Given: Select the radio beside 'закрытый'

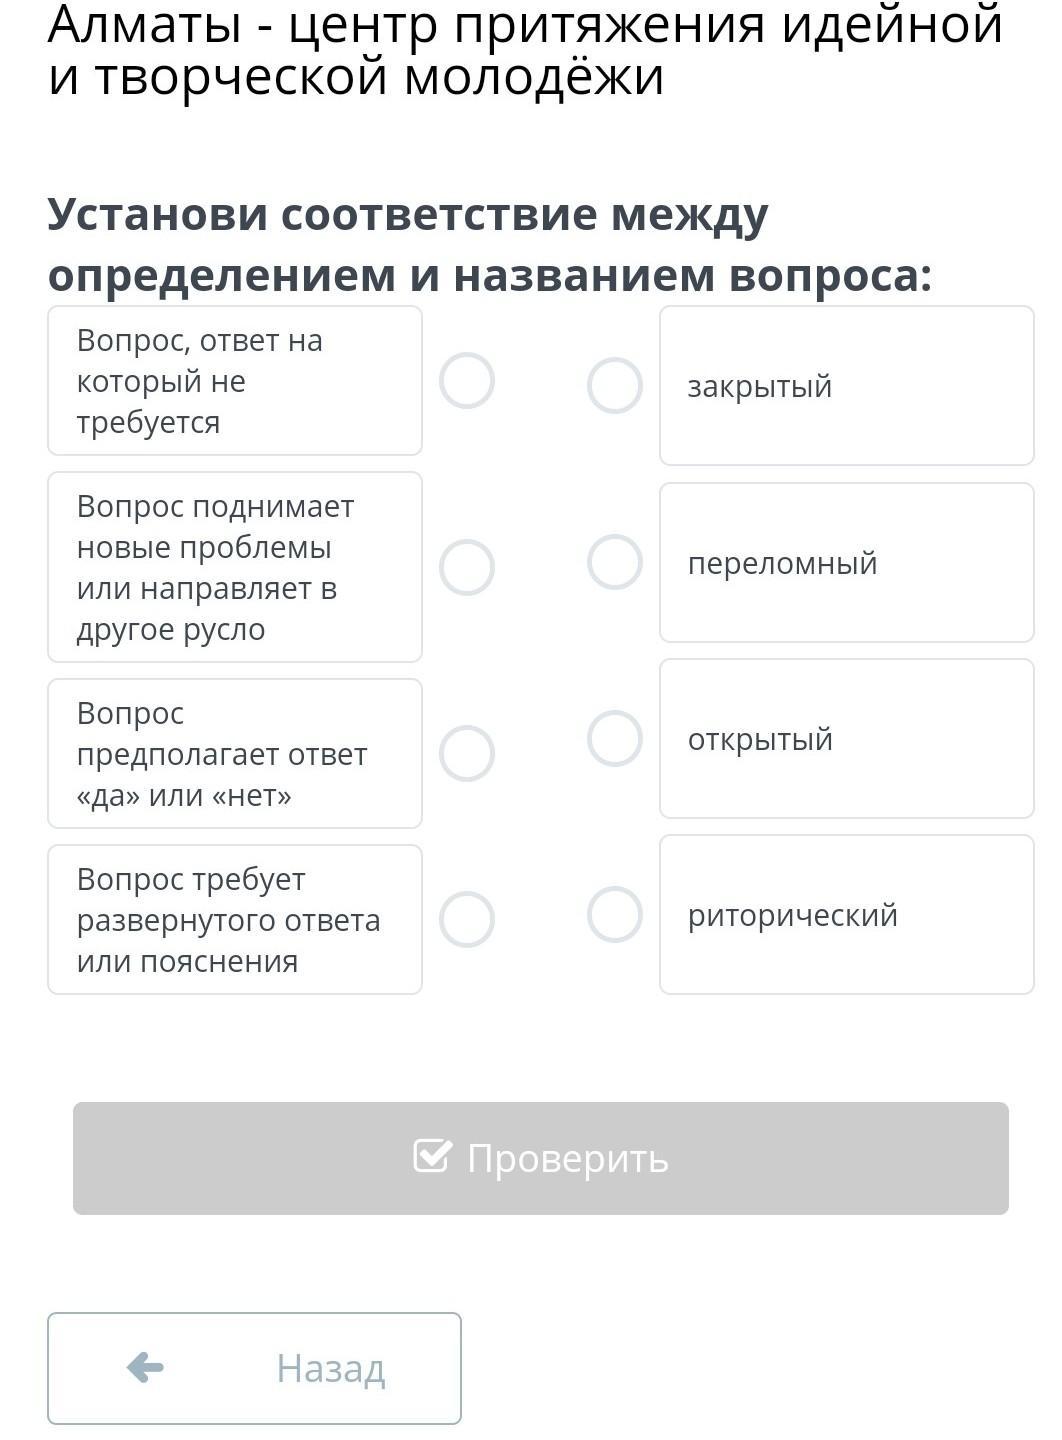Looking at the screenshot, I should 614,385.
